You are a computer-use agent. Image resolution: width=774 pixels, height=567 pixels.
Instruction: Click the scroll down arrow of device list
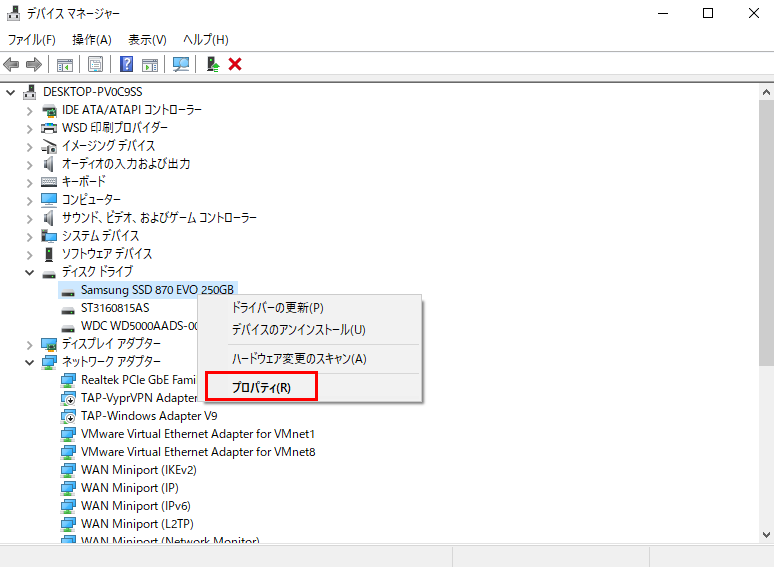pos(766,534)
